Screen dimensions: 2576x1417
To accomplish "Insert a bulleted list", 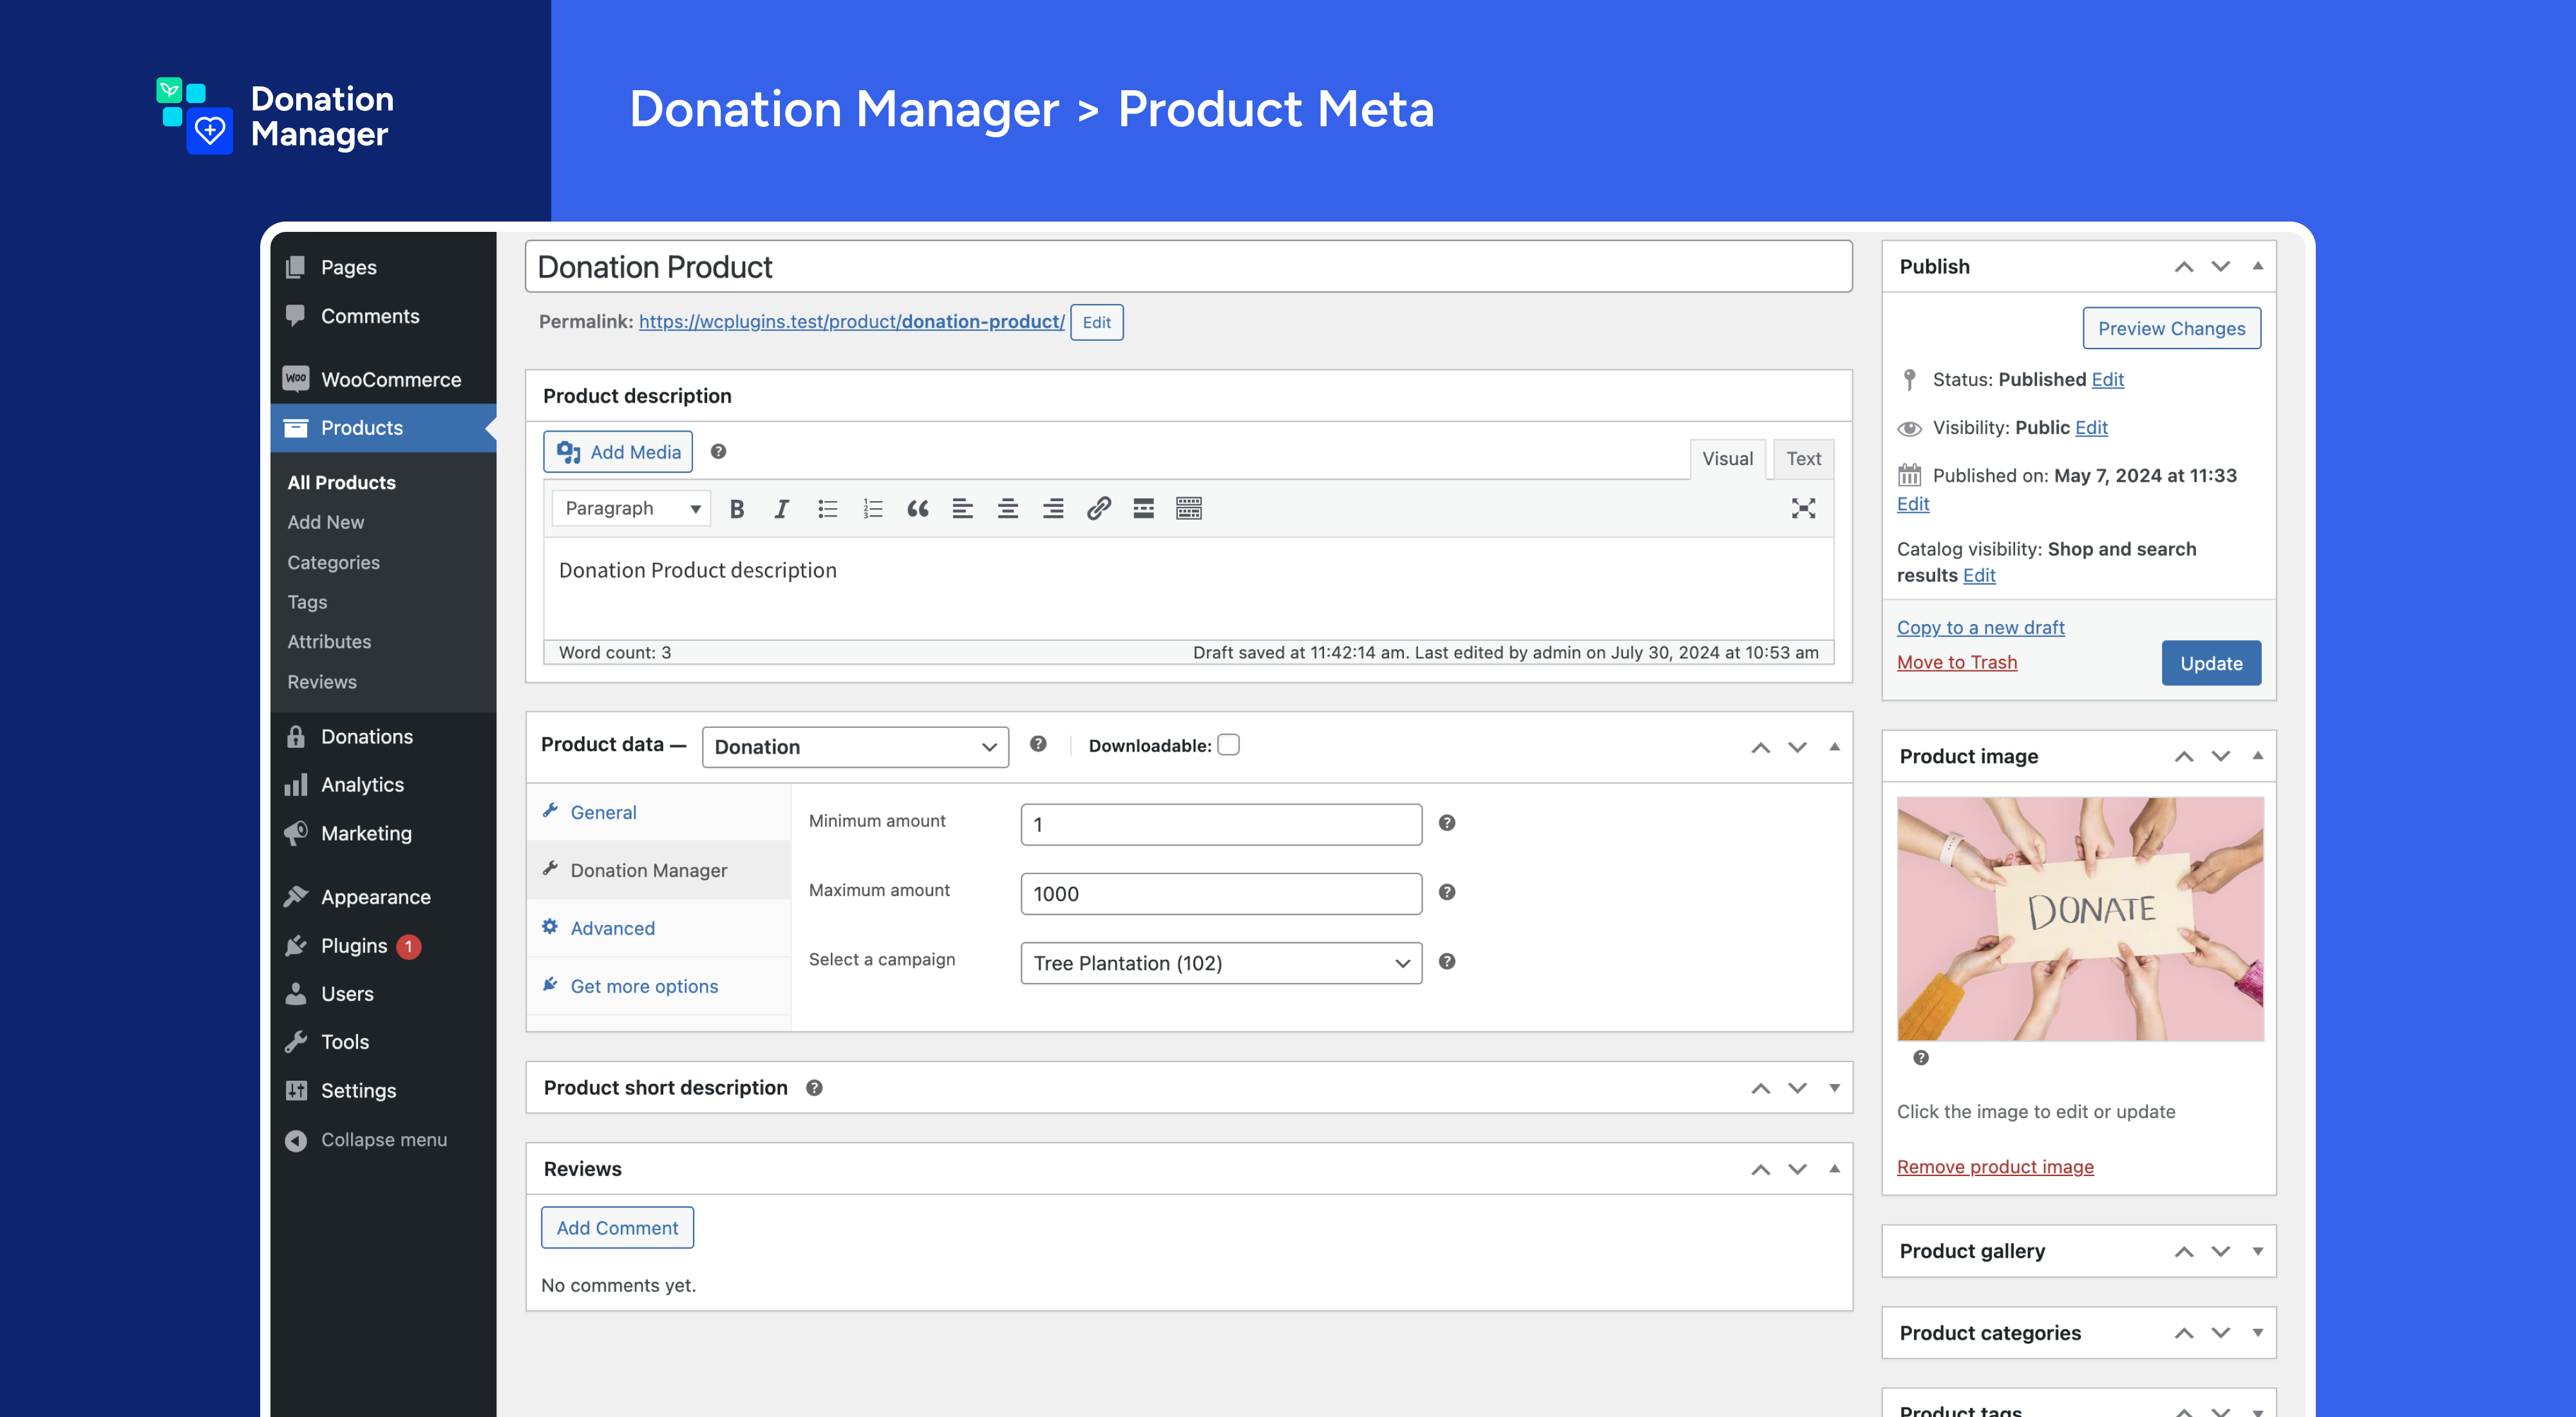I will (827, 509).
